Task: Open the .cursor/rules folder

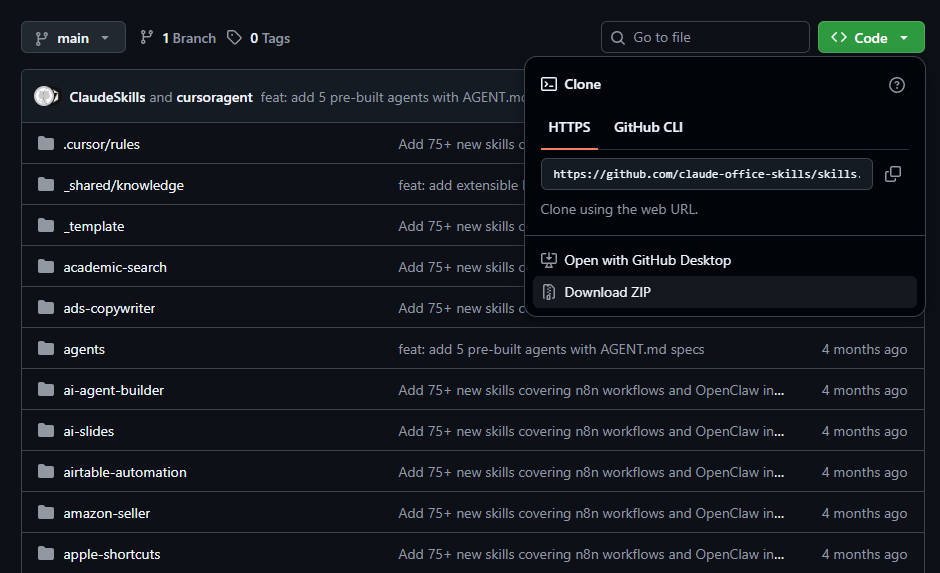Action: coord(101,144)
